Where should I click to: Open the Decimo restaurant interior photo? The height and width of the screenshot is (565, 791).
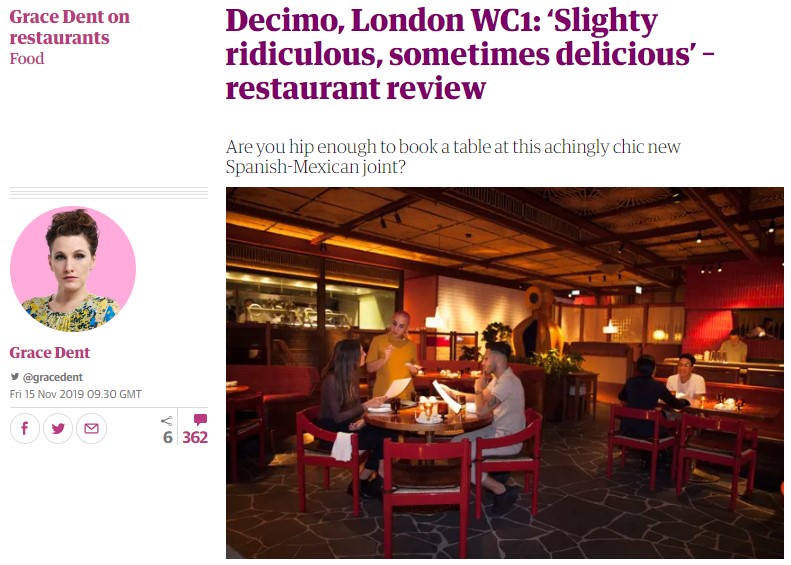point(504,373)
